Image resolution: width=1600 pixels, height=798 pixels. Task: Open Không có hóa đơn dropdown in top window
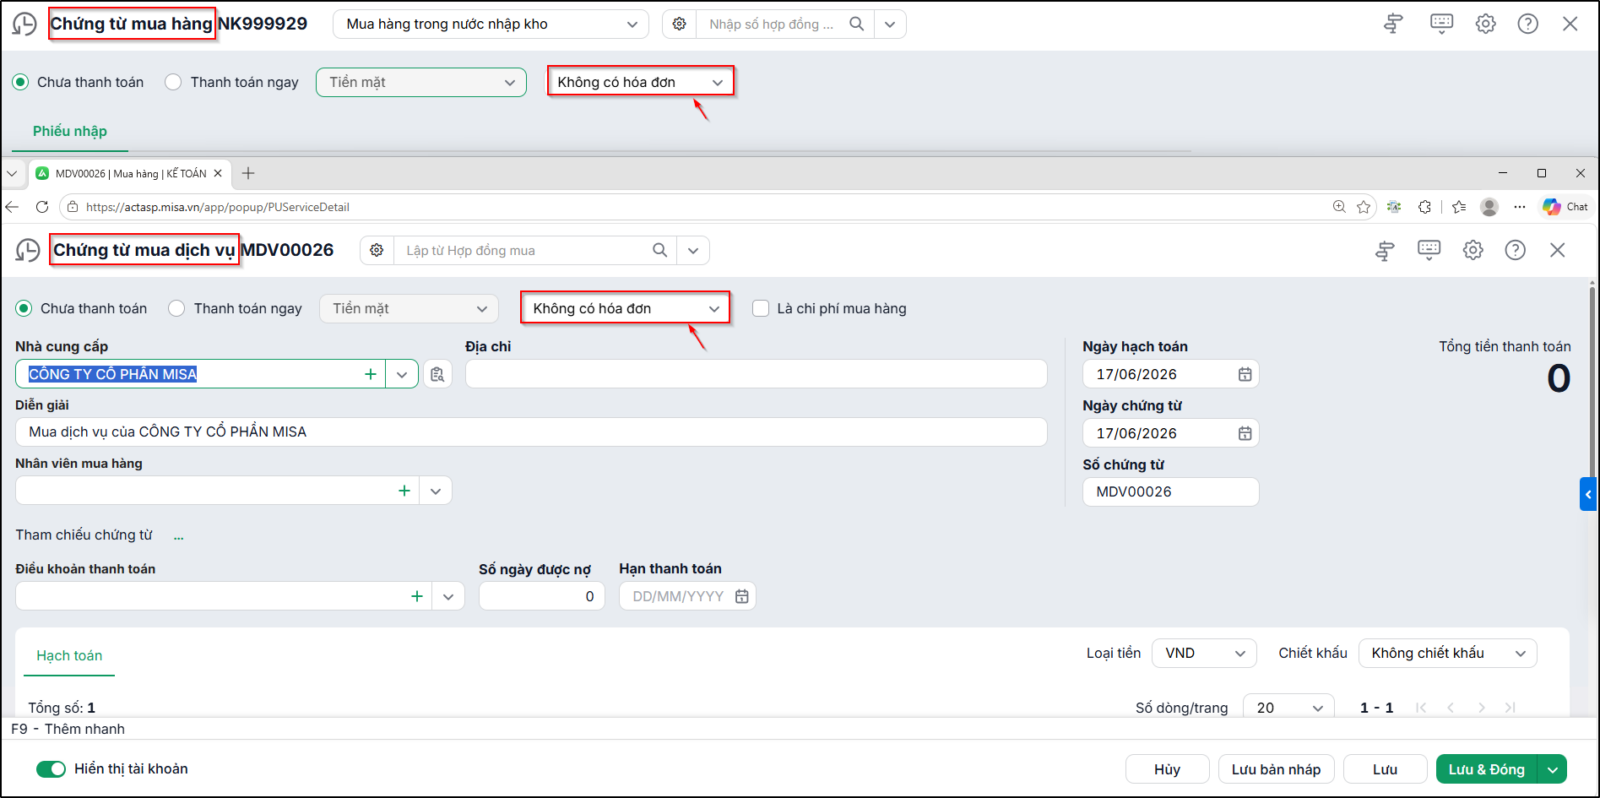point(640,82)
